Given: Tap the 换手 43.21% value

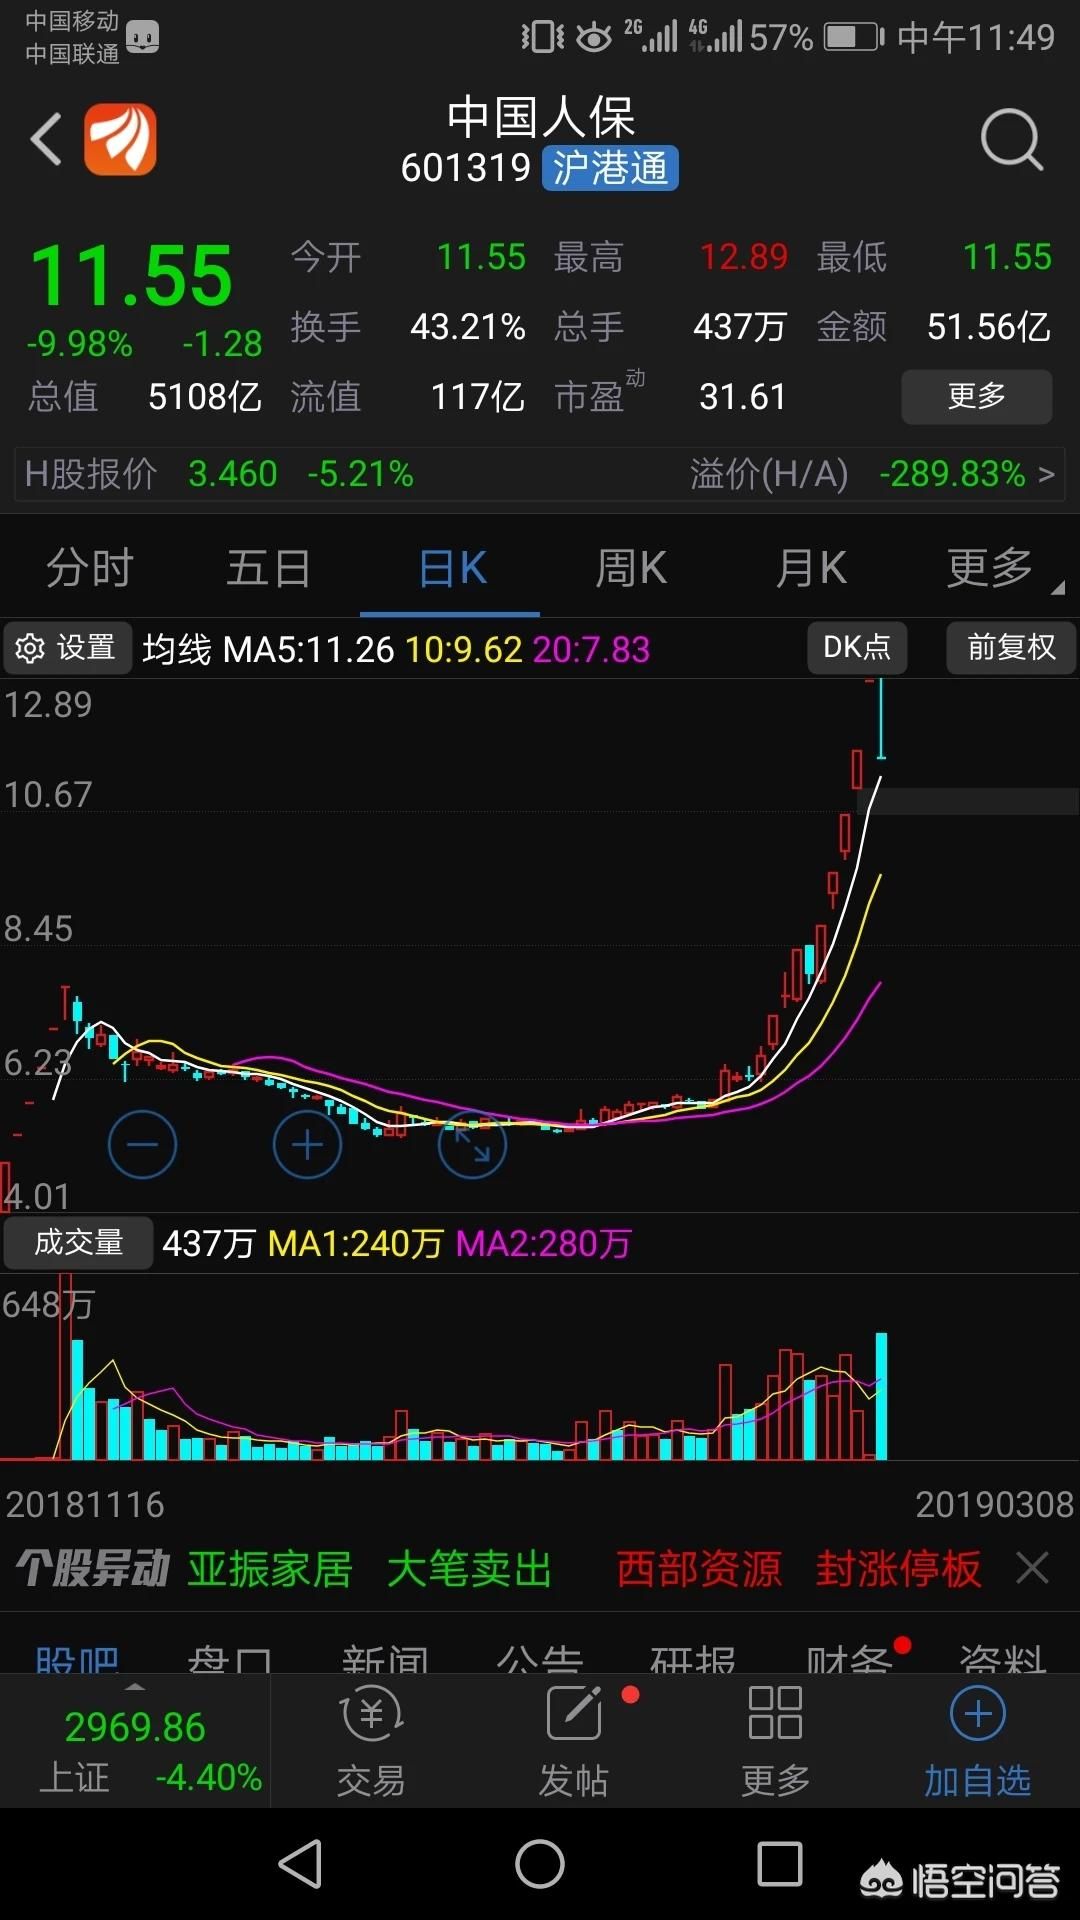Looking at the screenshot, I should 468,327.
